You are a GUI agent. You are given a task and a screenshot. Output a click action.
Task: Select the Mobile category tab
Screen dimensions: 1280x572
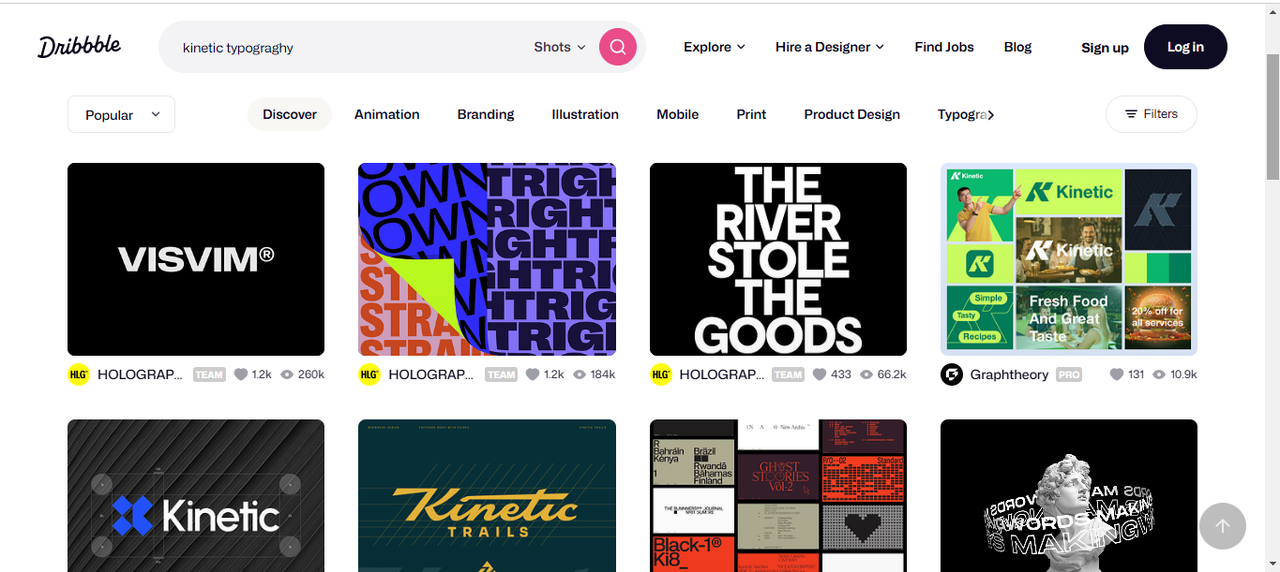[x=677, y=114]
